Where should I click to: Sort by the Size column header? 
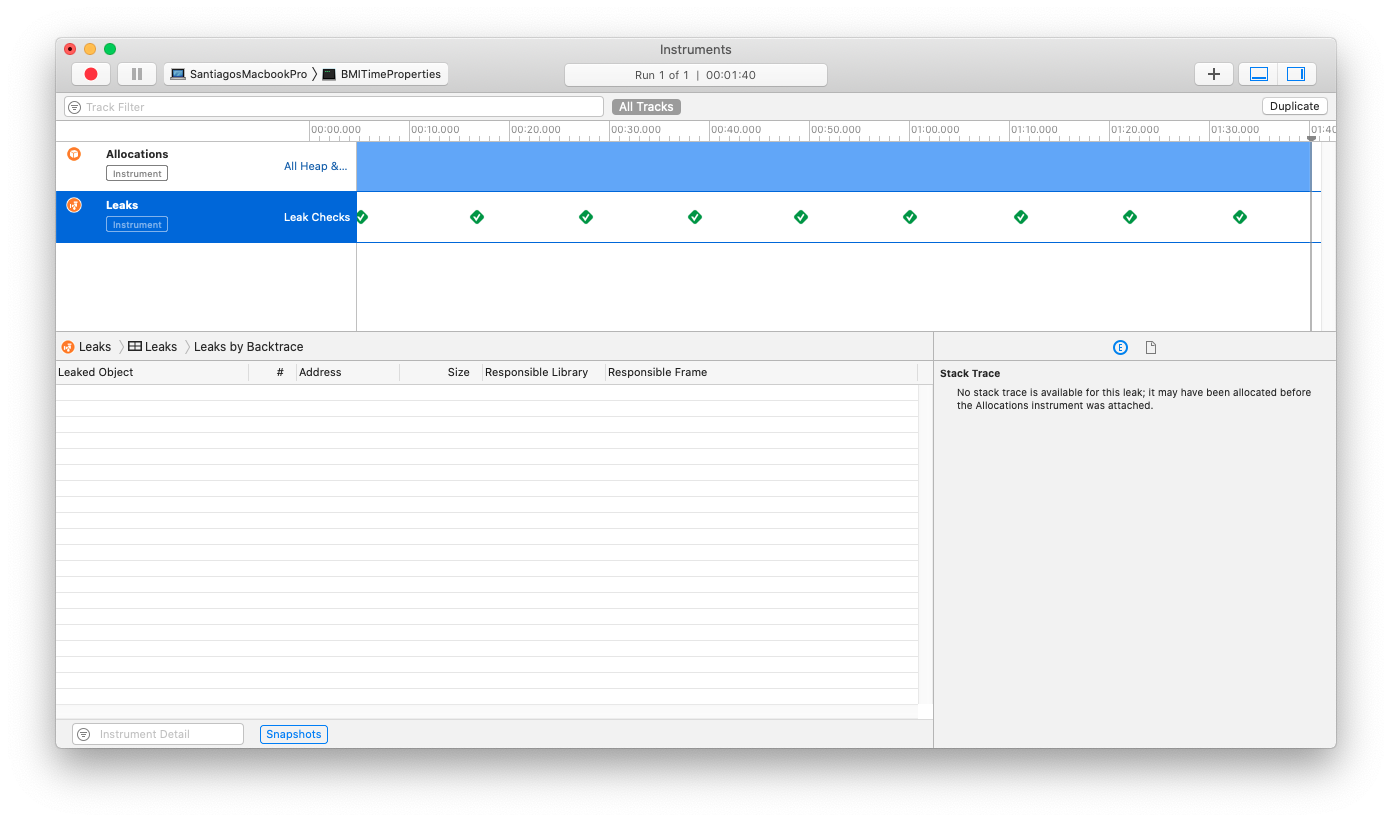pos(440,372)
